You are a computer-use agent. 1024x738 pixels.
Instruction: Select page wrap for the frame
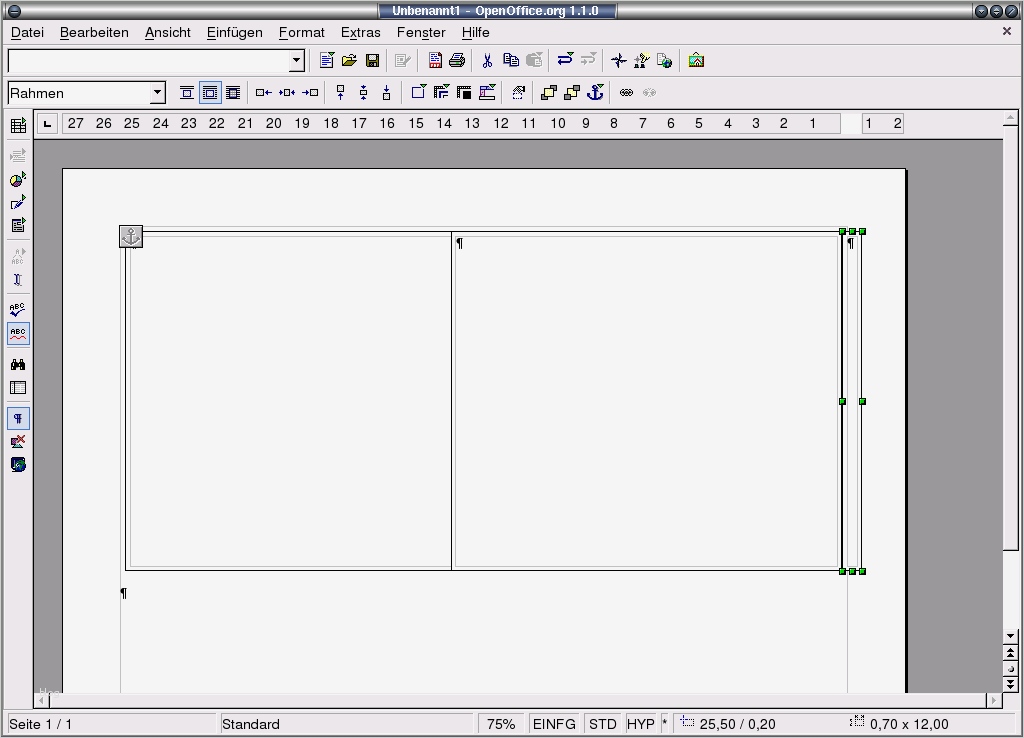click(x=210, y=93)
